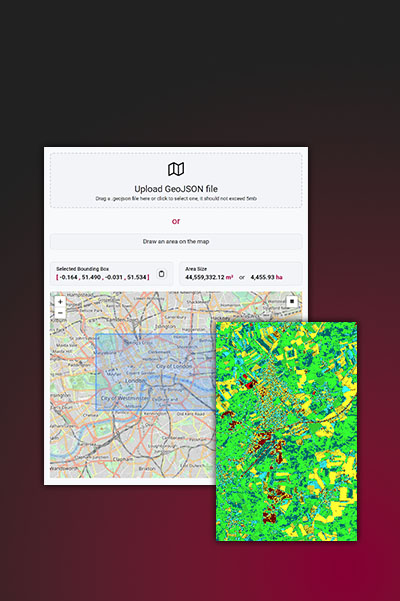
Task: Click the Draw an area on the map button
Action: coord(176,241)
